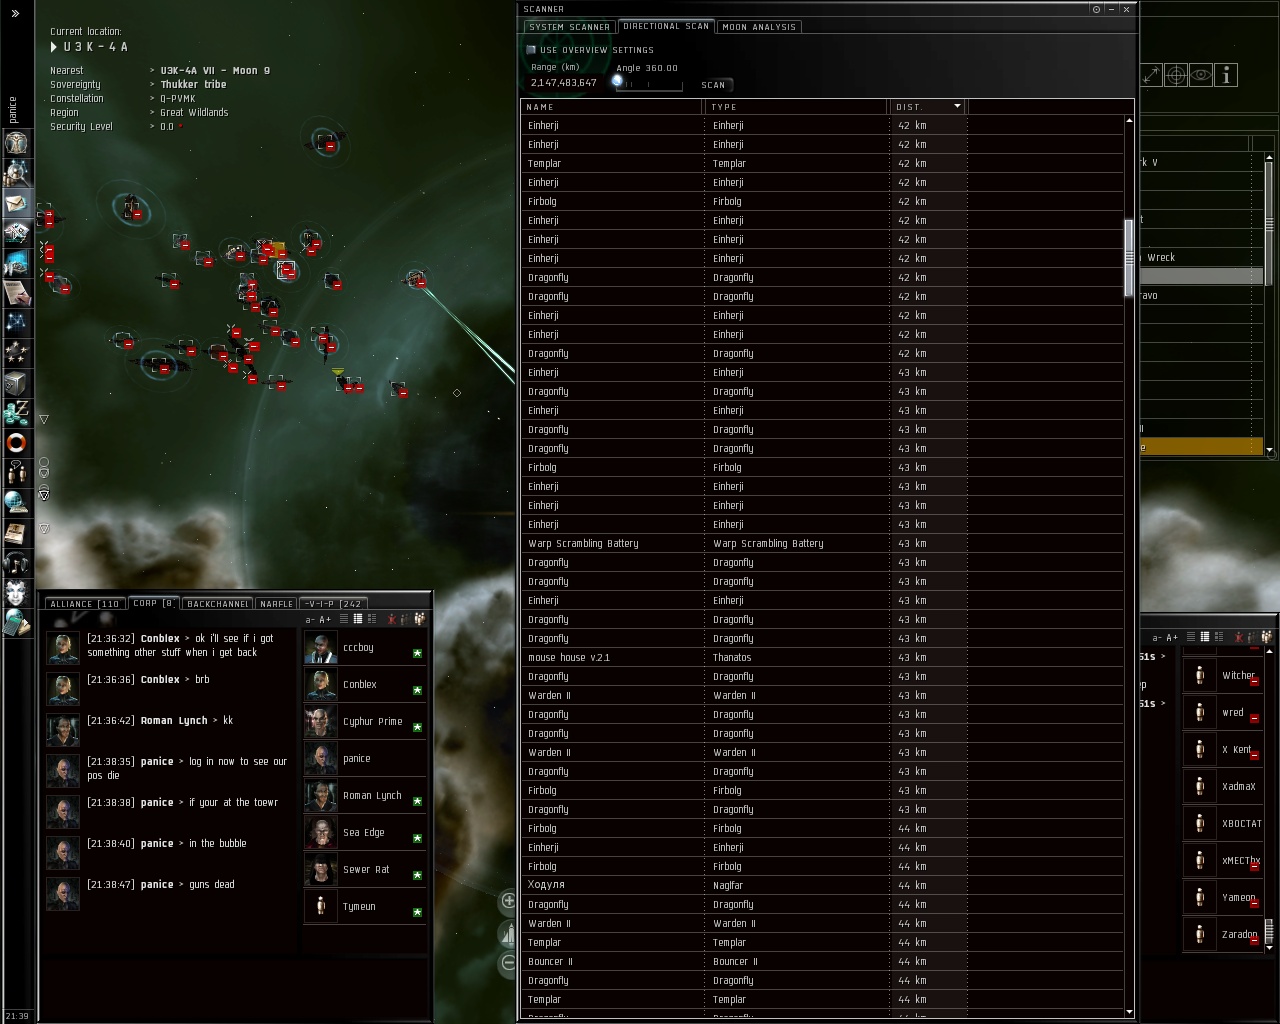This screenshot has height=1024, width=1280.
Task: Open the star map constellation icon
Action: [x=16, y=323]
